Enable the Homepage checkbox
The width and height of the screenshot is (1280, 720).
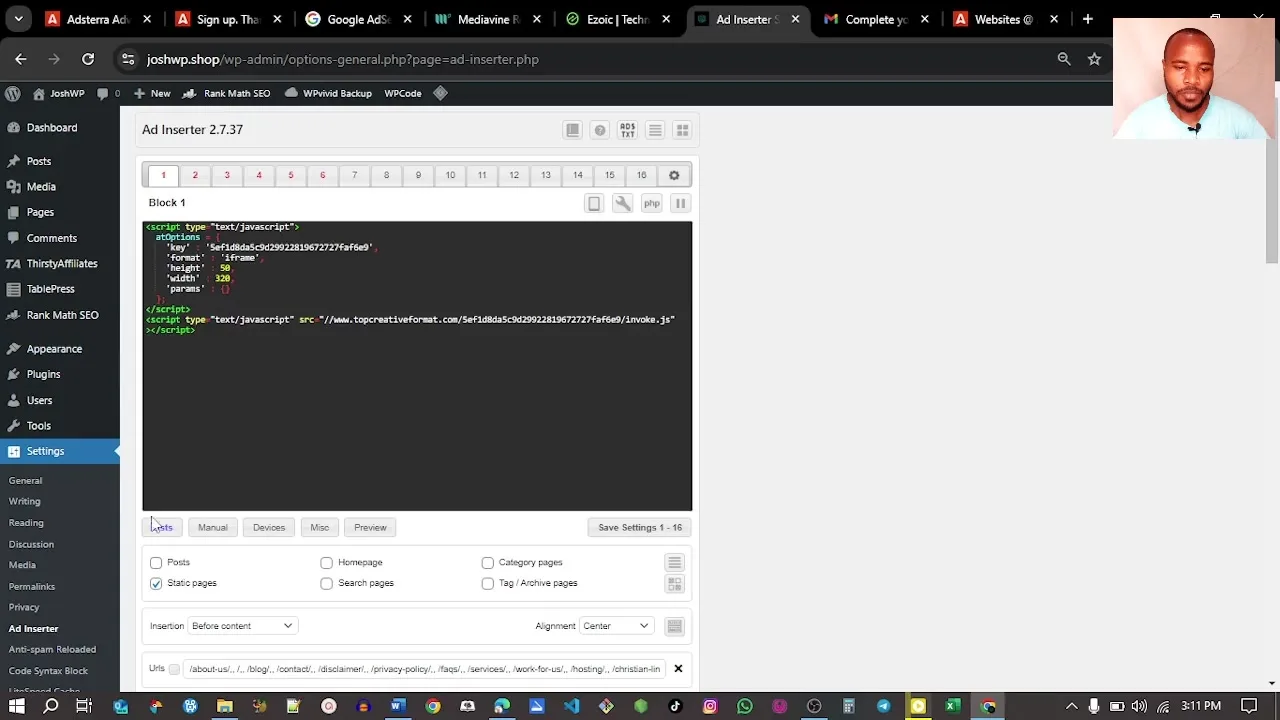point(327,563)
